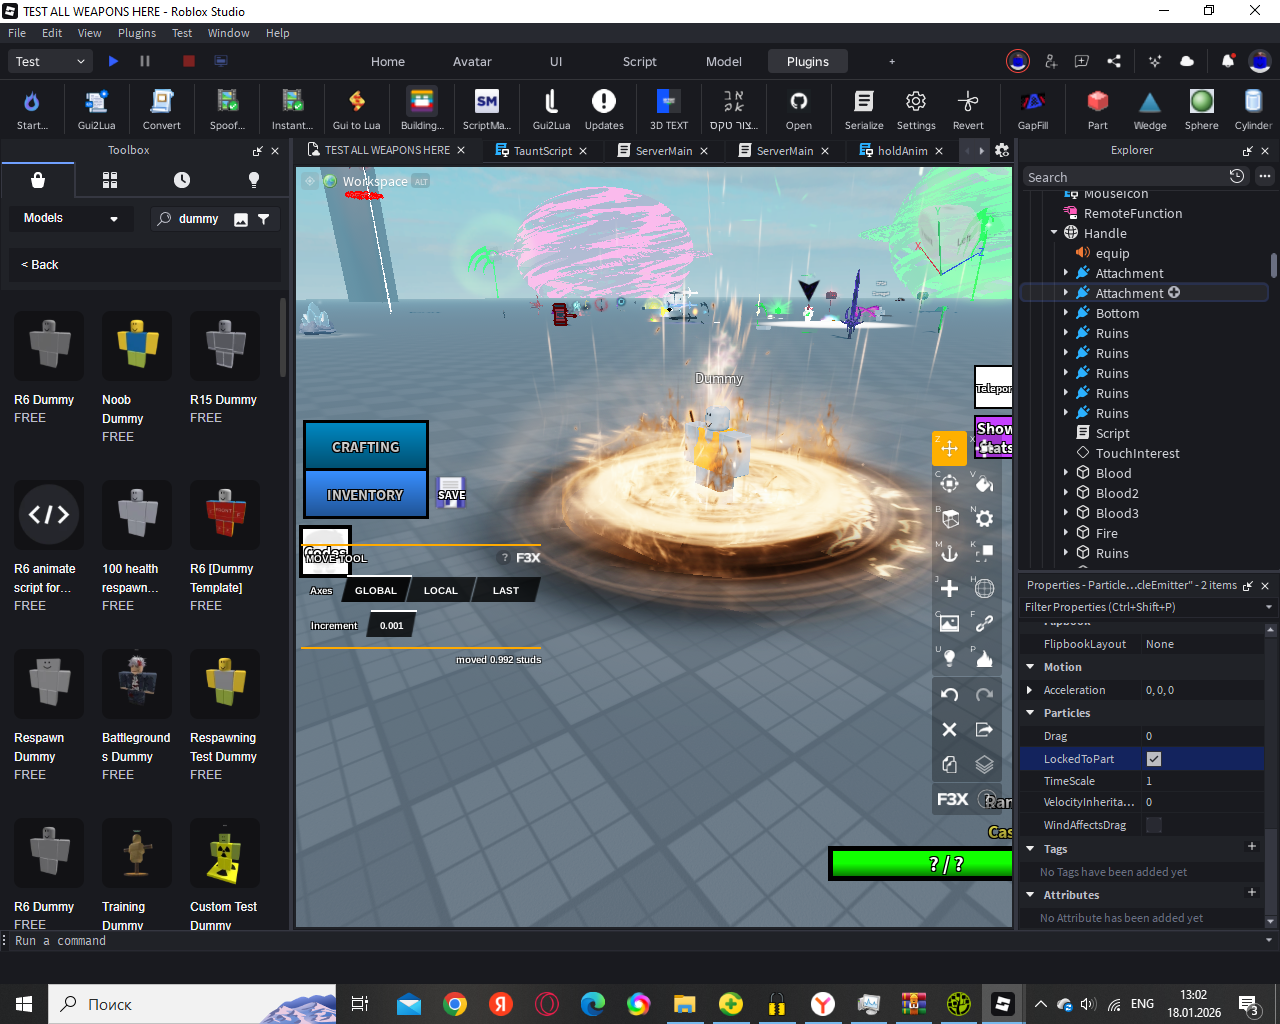Image resolution: width=1280 pixels, height=1024 pixels.
Task: Open the Toolbox recent history tab
Action: tap(182, 180)
